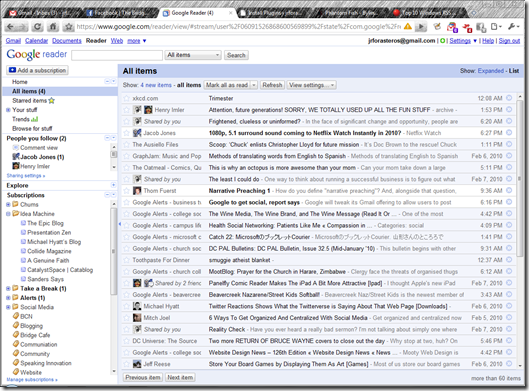Bookmark this page with the star icon
The height and width of the screenshot is (391, 529).
click(x=68, y=27)
